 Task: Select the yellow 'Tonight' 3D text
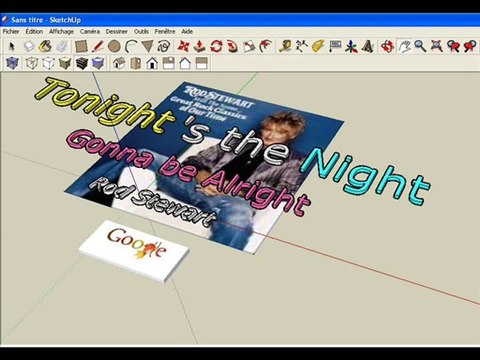coord(105,105)
